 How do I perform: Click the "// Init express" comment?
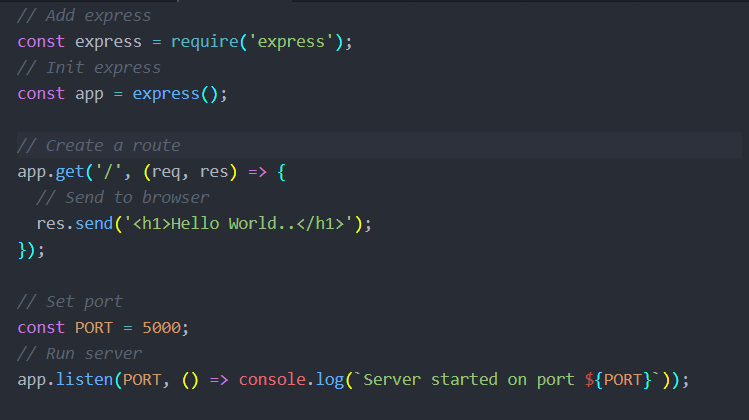pos(89,68)
